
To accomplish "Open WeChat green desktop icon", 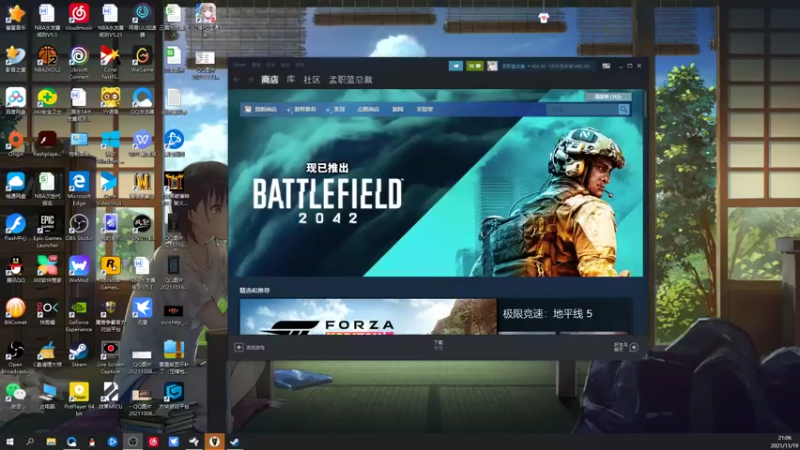I will click(15, 396).
